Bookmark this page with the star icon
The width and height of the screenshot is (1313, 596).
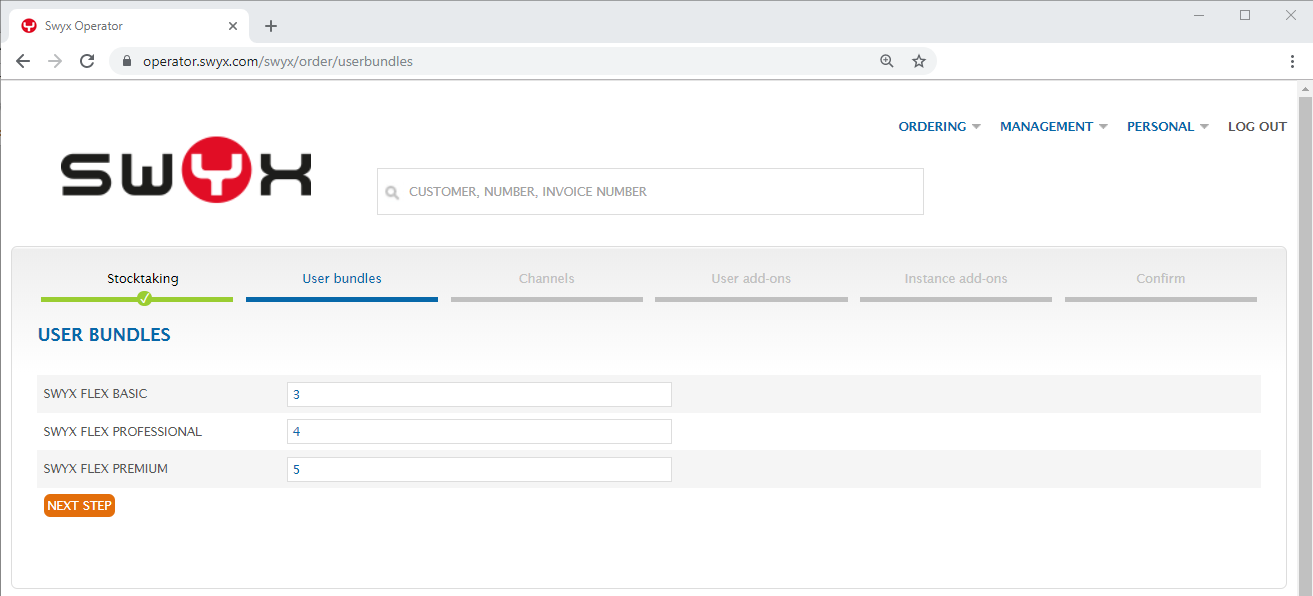point(919,61)
